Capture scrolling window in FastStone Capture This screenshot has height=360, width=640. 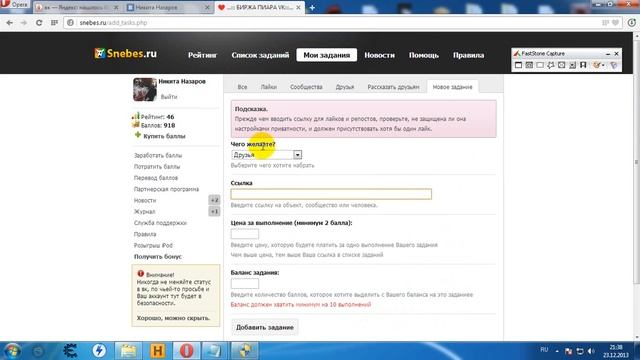pyautogui.click(x=573, y=65)
